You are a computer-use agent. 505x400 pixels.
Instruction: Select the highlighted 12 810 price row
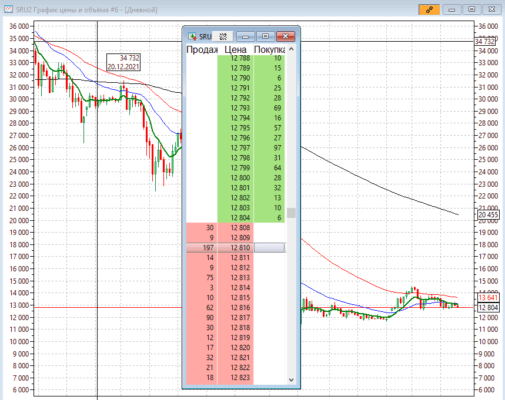pyautogui.click(x=235, y=248)
